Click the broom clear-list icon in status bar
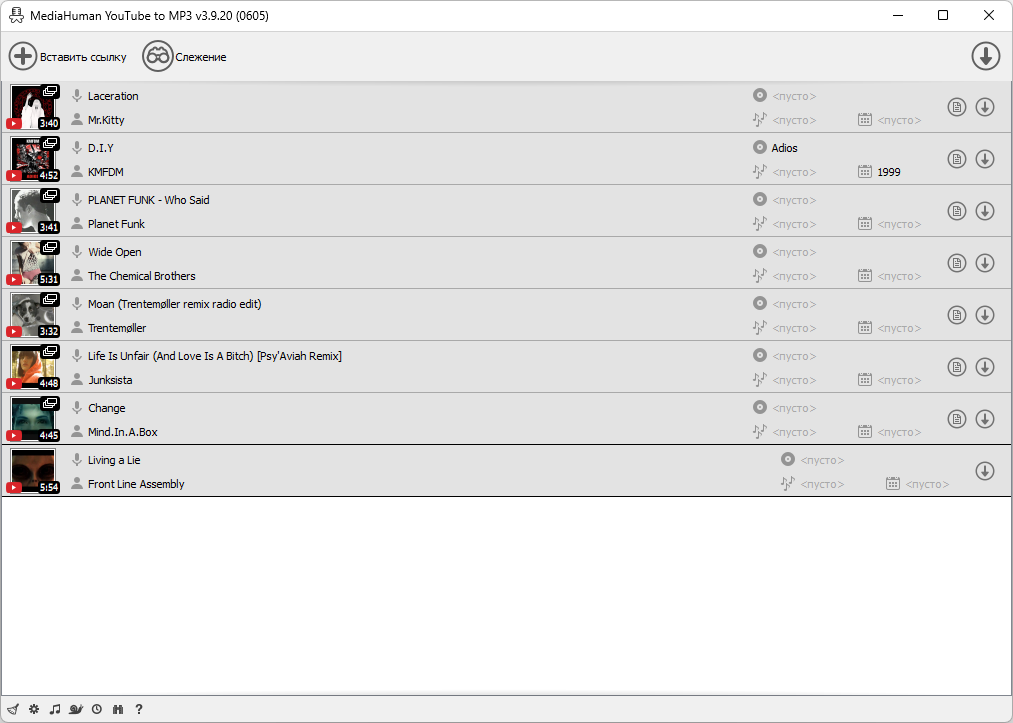1013x723 pixels. coord(13,709)
